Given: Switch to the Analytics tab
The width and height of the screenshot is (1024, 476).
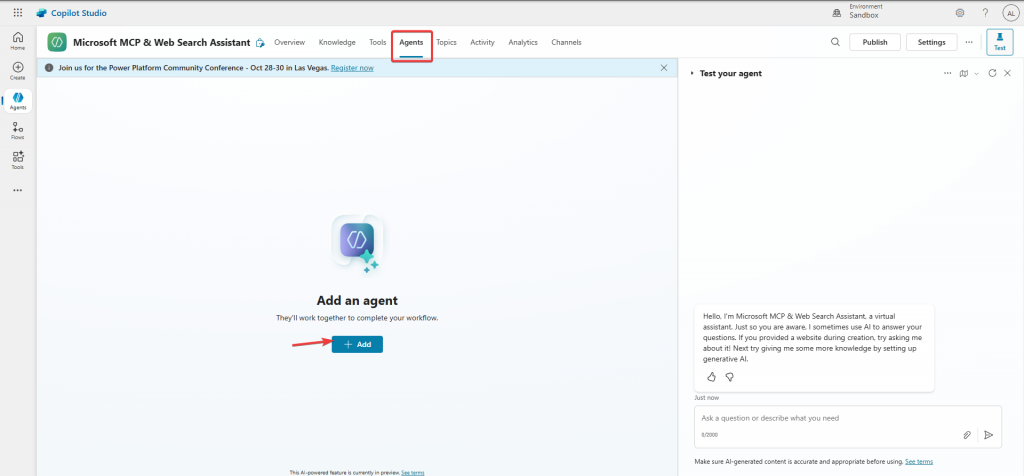Looking at the screenshot, I should coord(523,42).
